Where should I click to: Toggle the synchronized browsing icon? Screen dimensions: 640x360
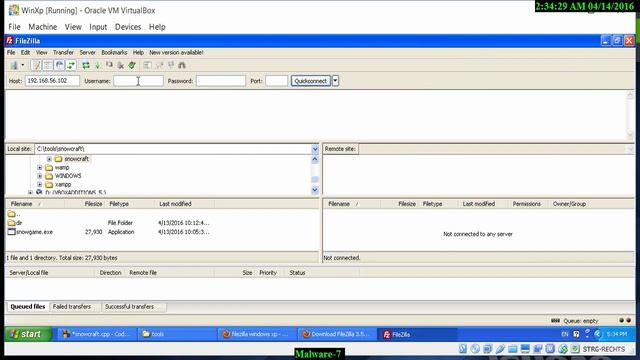click(x=171, y=65)
